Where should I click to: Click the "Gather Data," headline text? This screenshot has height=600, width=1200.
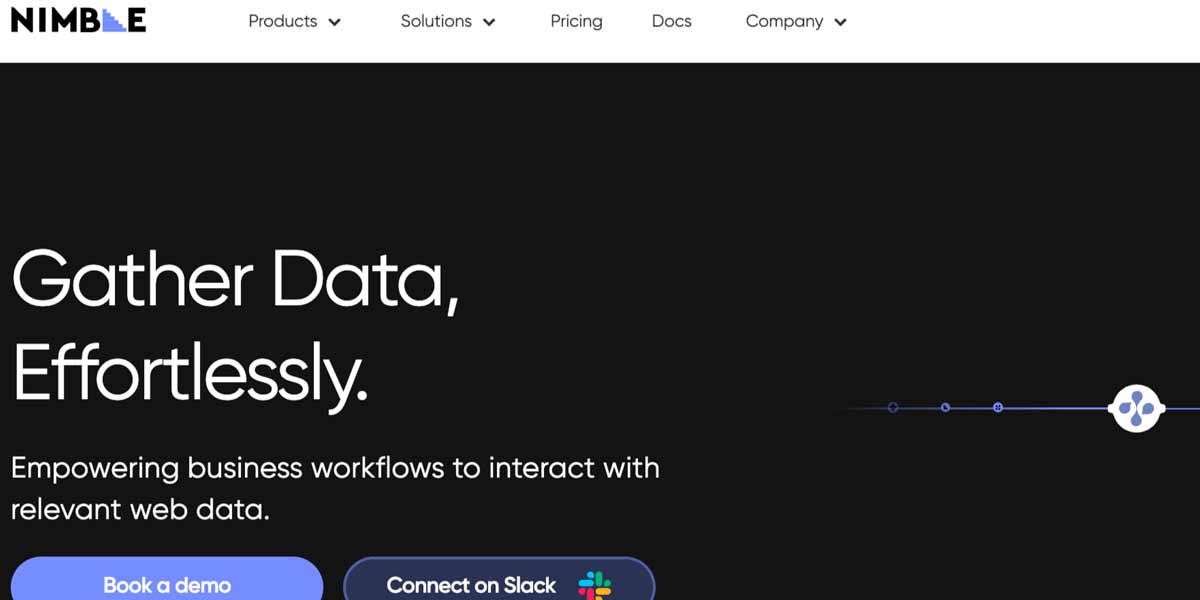click(x=235, y=278)
